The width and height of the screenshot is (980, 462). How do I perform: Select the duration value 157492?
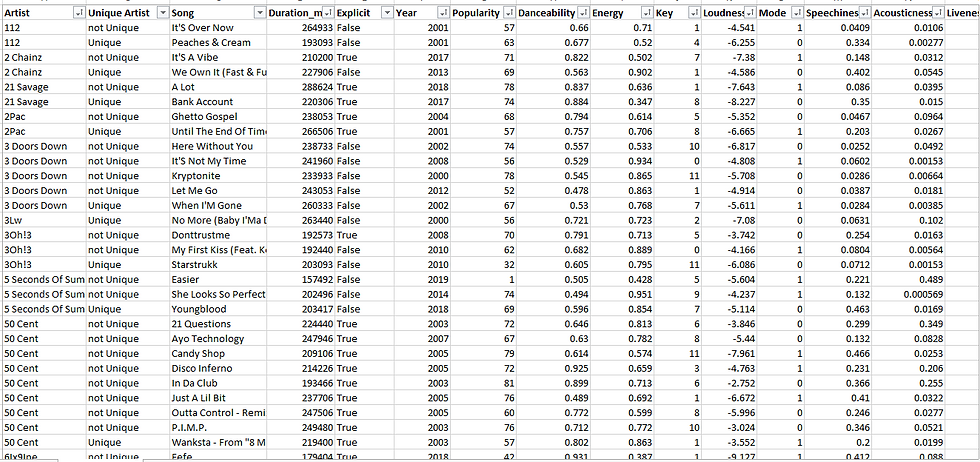[x=301, y=279]
